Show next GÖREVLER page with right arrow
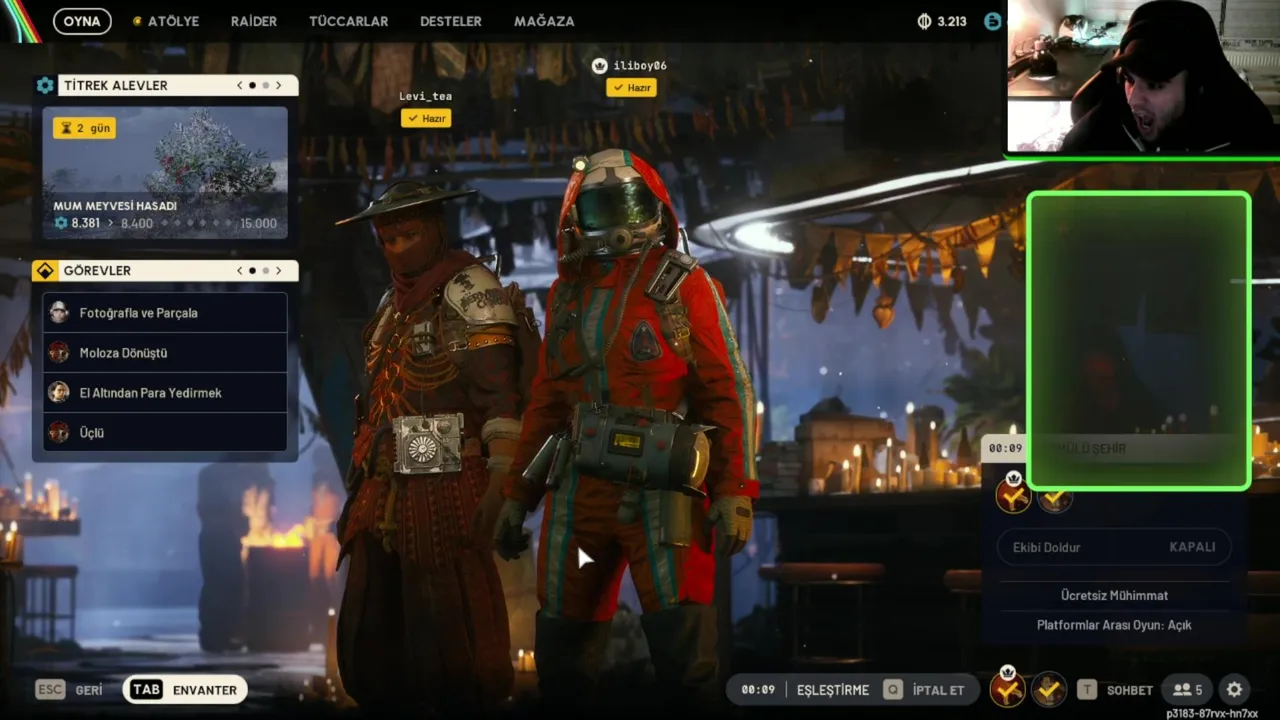Viewport: 1280px width, 720px height. [278, 271]
